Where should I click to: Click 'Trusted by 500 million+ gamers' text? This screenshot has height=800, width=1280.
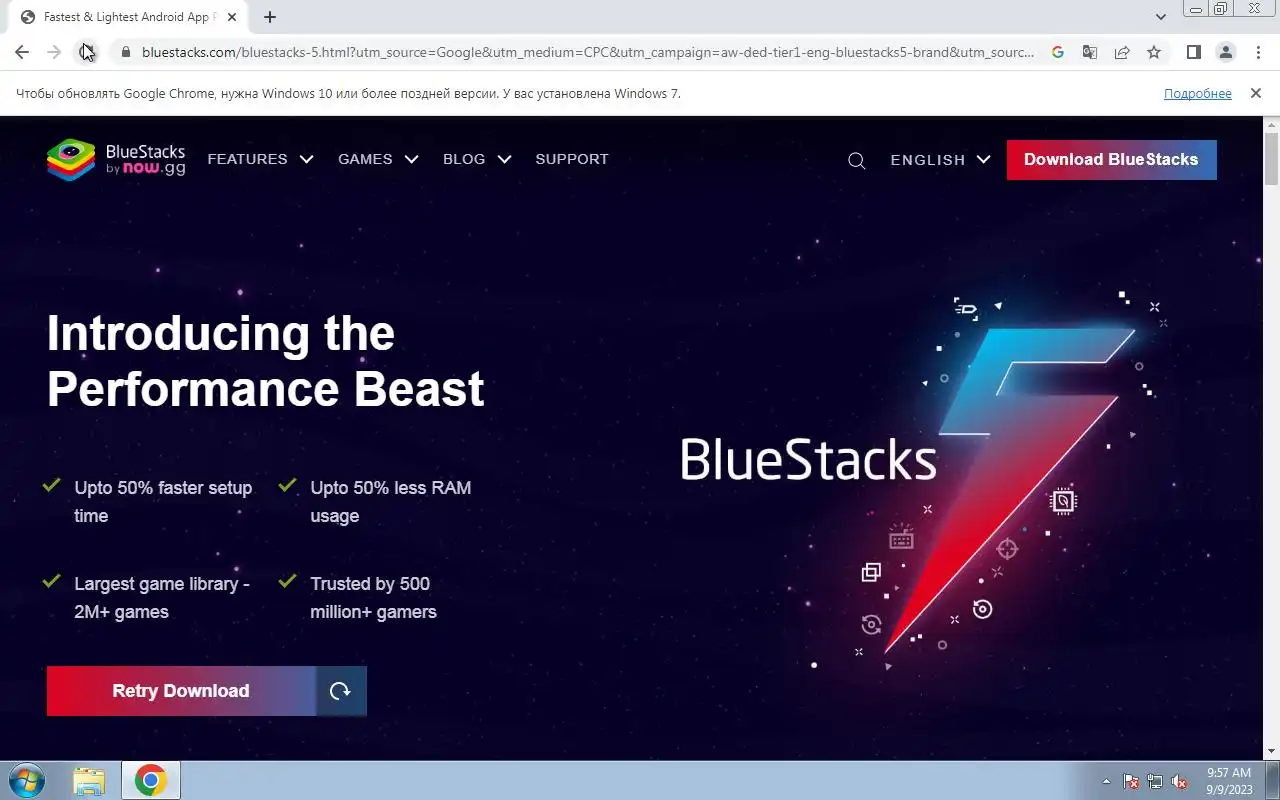tap(373, 598)
